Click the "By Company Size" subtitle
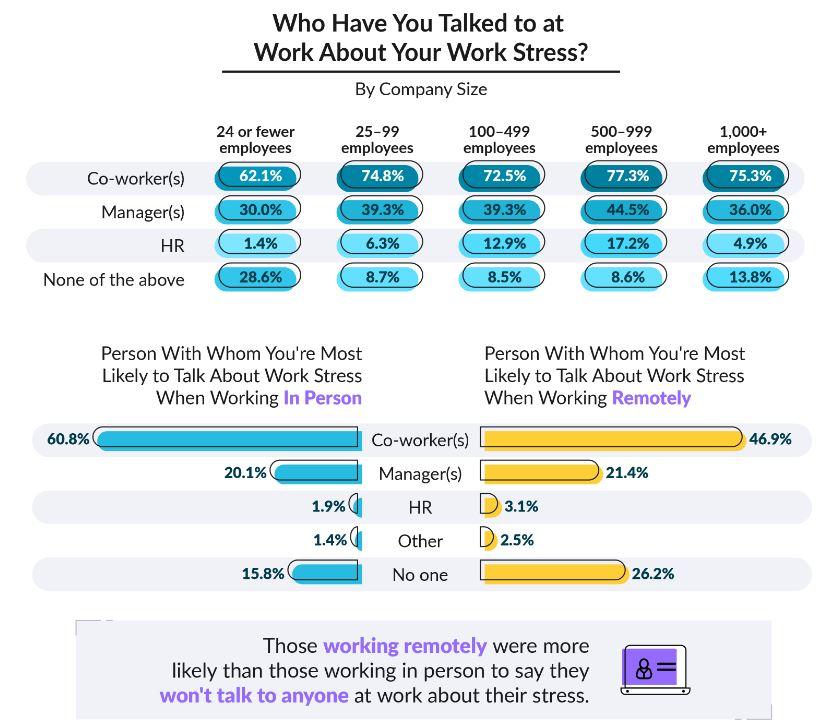 (x=421, y=89)
